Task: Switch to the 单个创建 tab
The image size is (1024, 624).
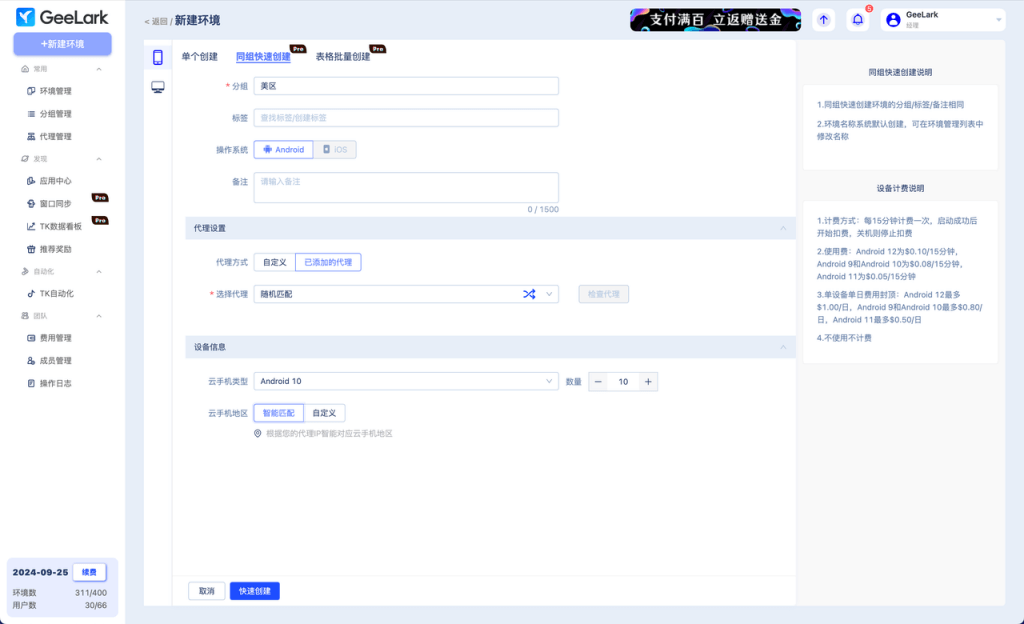Action: [199, 57]
